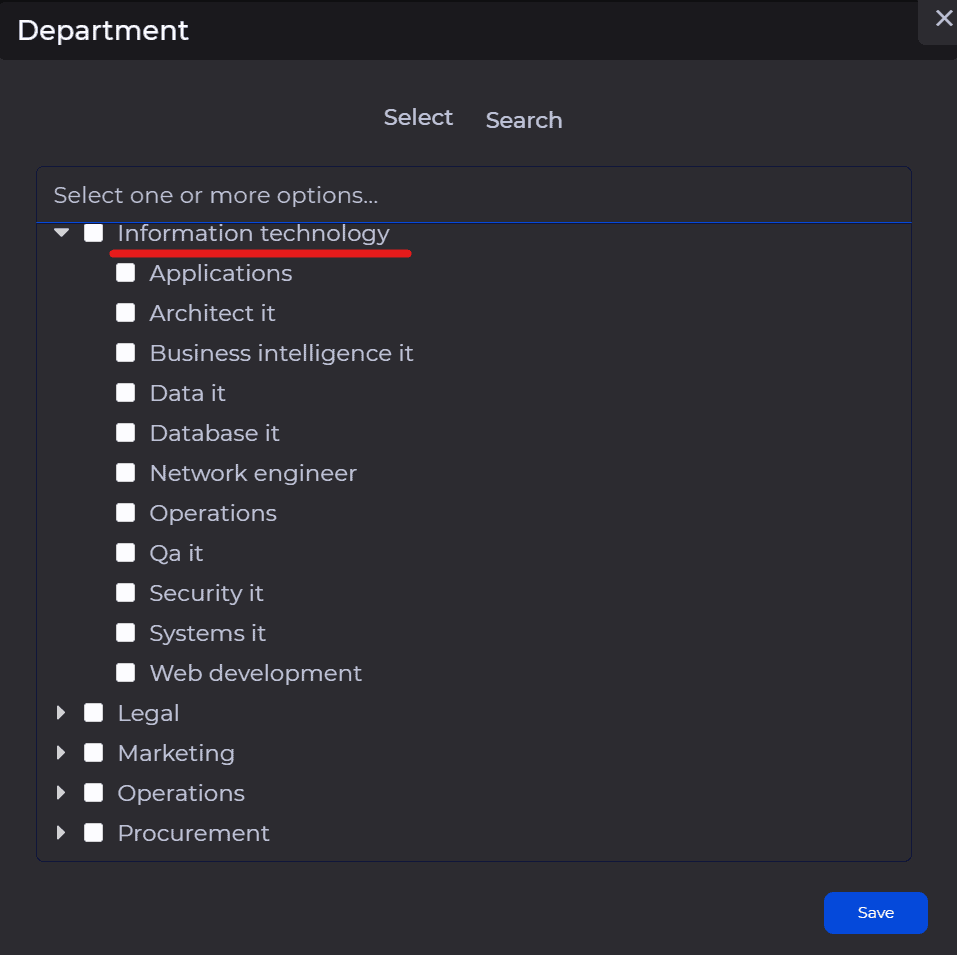Expand the Procurement department node
Viewport: 957px width, 955px height.
pyautogui.click(x=62, y=833)
